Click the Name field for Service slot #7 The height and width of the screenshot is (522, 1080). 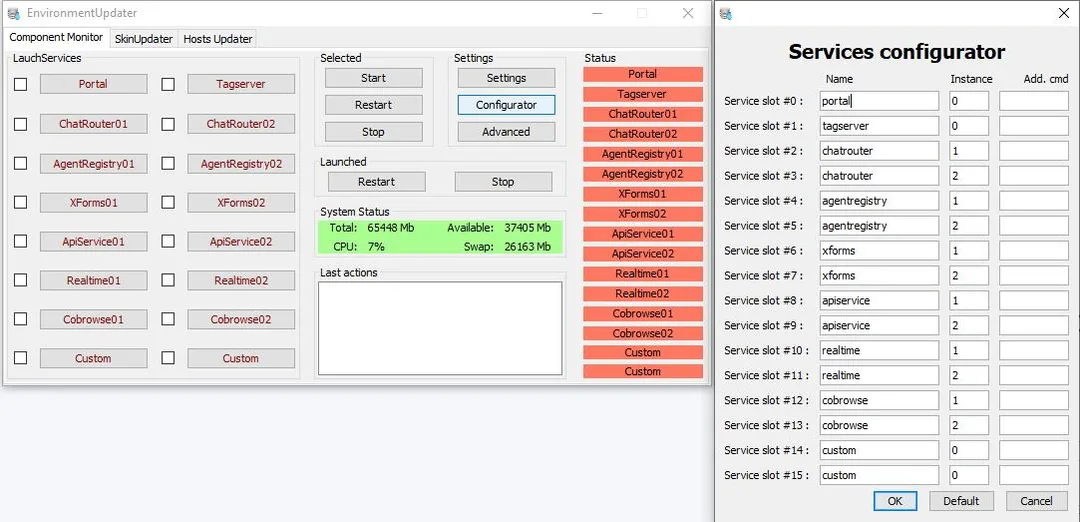[x=880, y=275]
